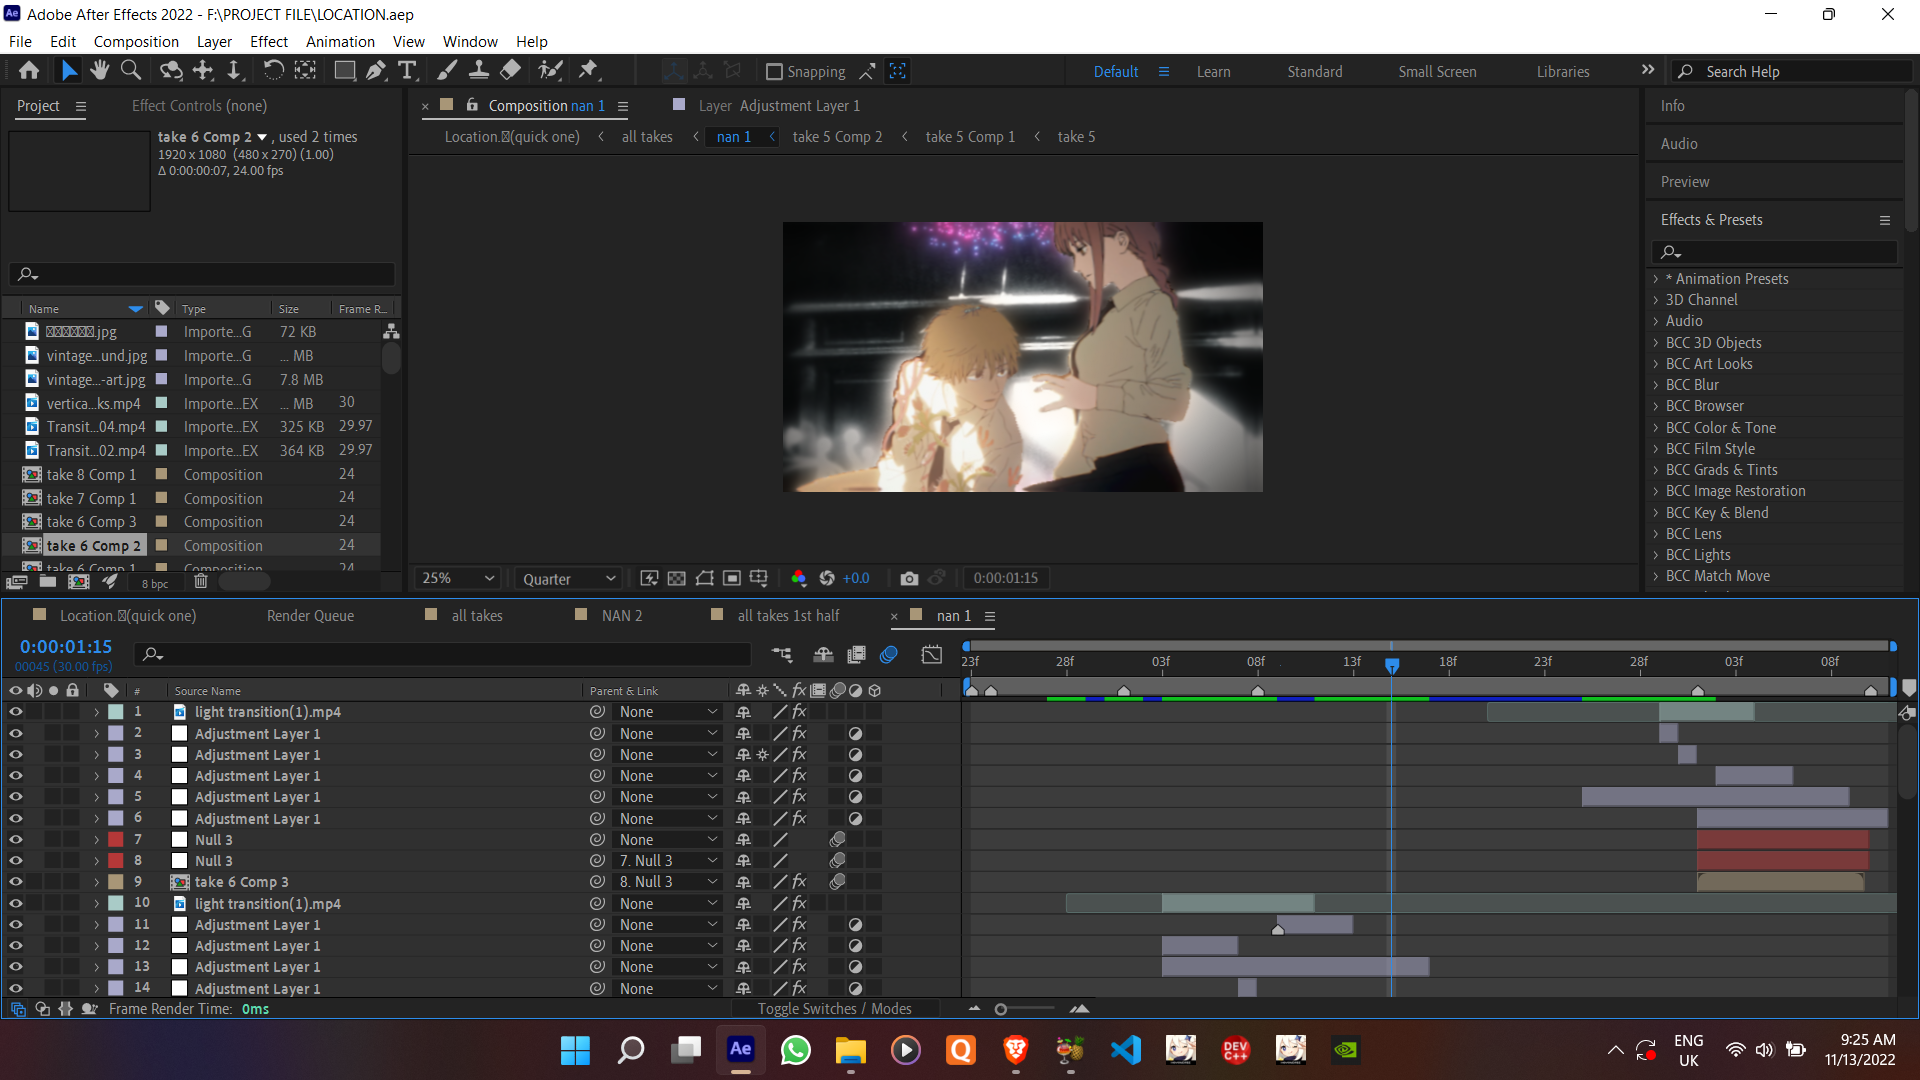This screenshot has width=1920, height=1080.
Task: Delete selected project item with trash icon
Action: pyautogui.click(x=201, y=582)
